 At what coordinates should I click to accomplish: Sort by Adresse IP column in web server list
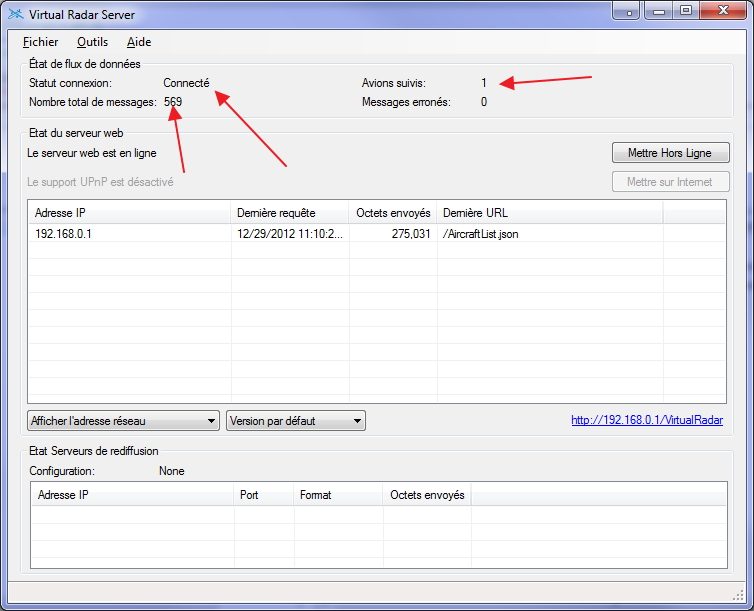(129, 213)
